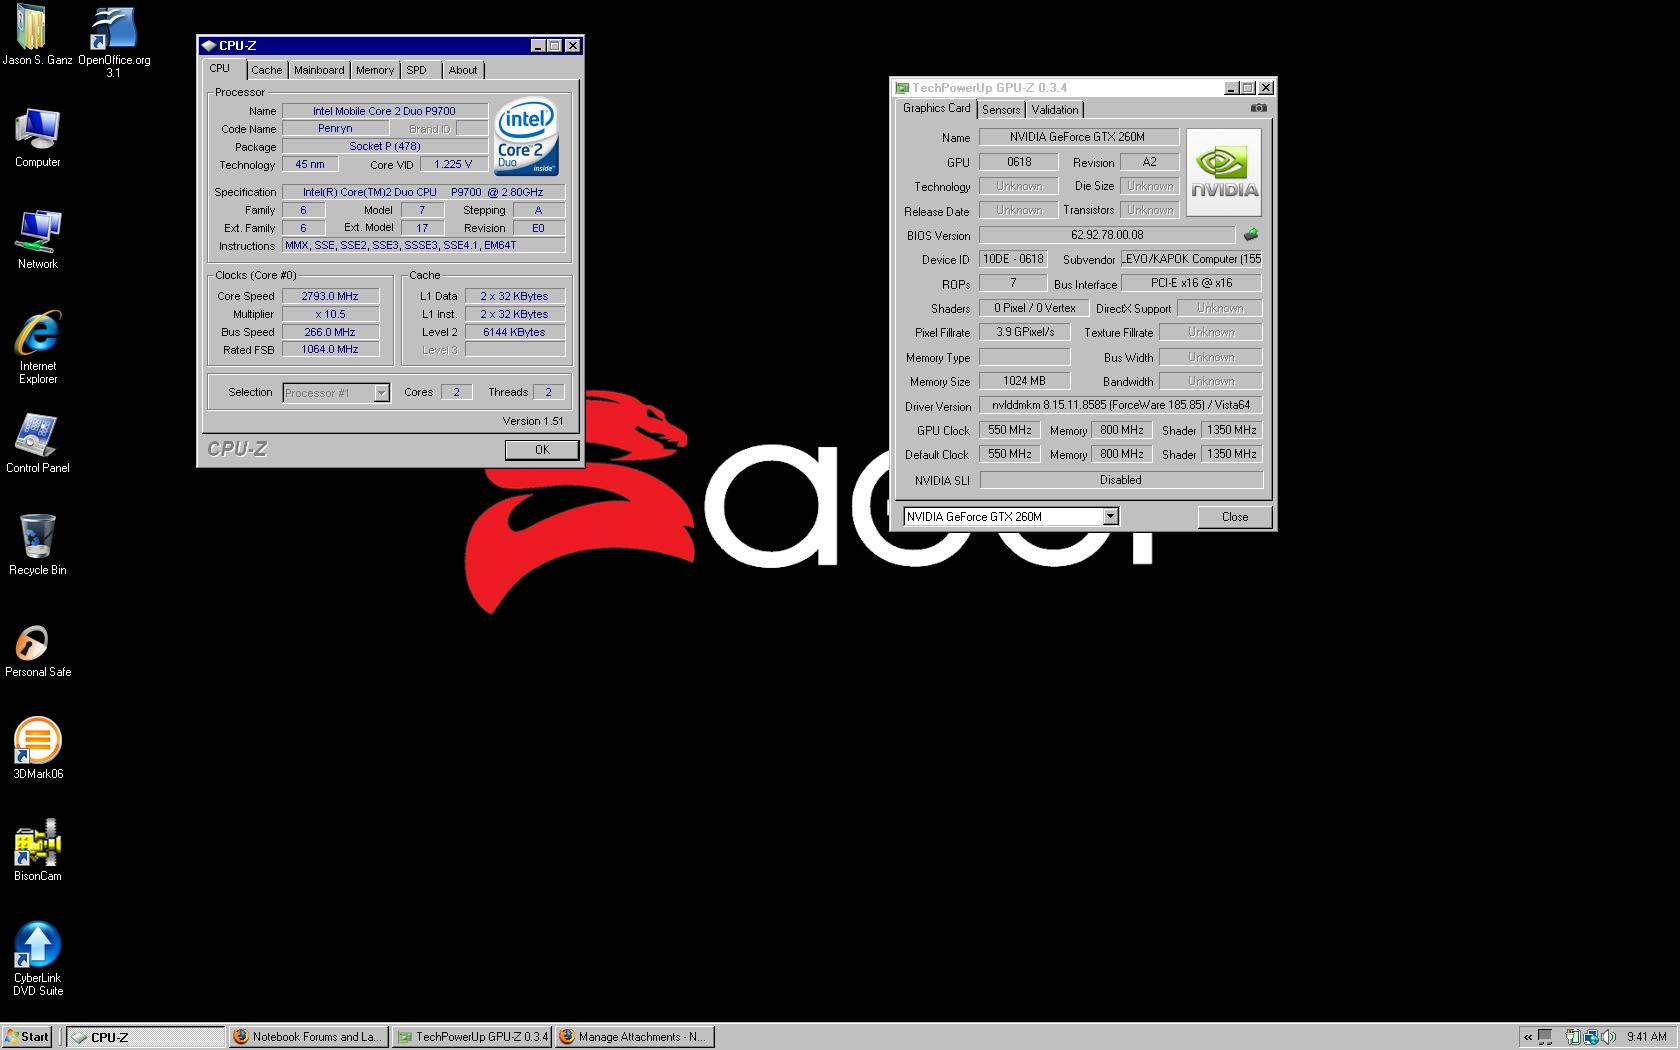Switch to Manage Attachments taskbar button
Viewport: 1680px width, 1050px height.
pos(634,1037)
